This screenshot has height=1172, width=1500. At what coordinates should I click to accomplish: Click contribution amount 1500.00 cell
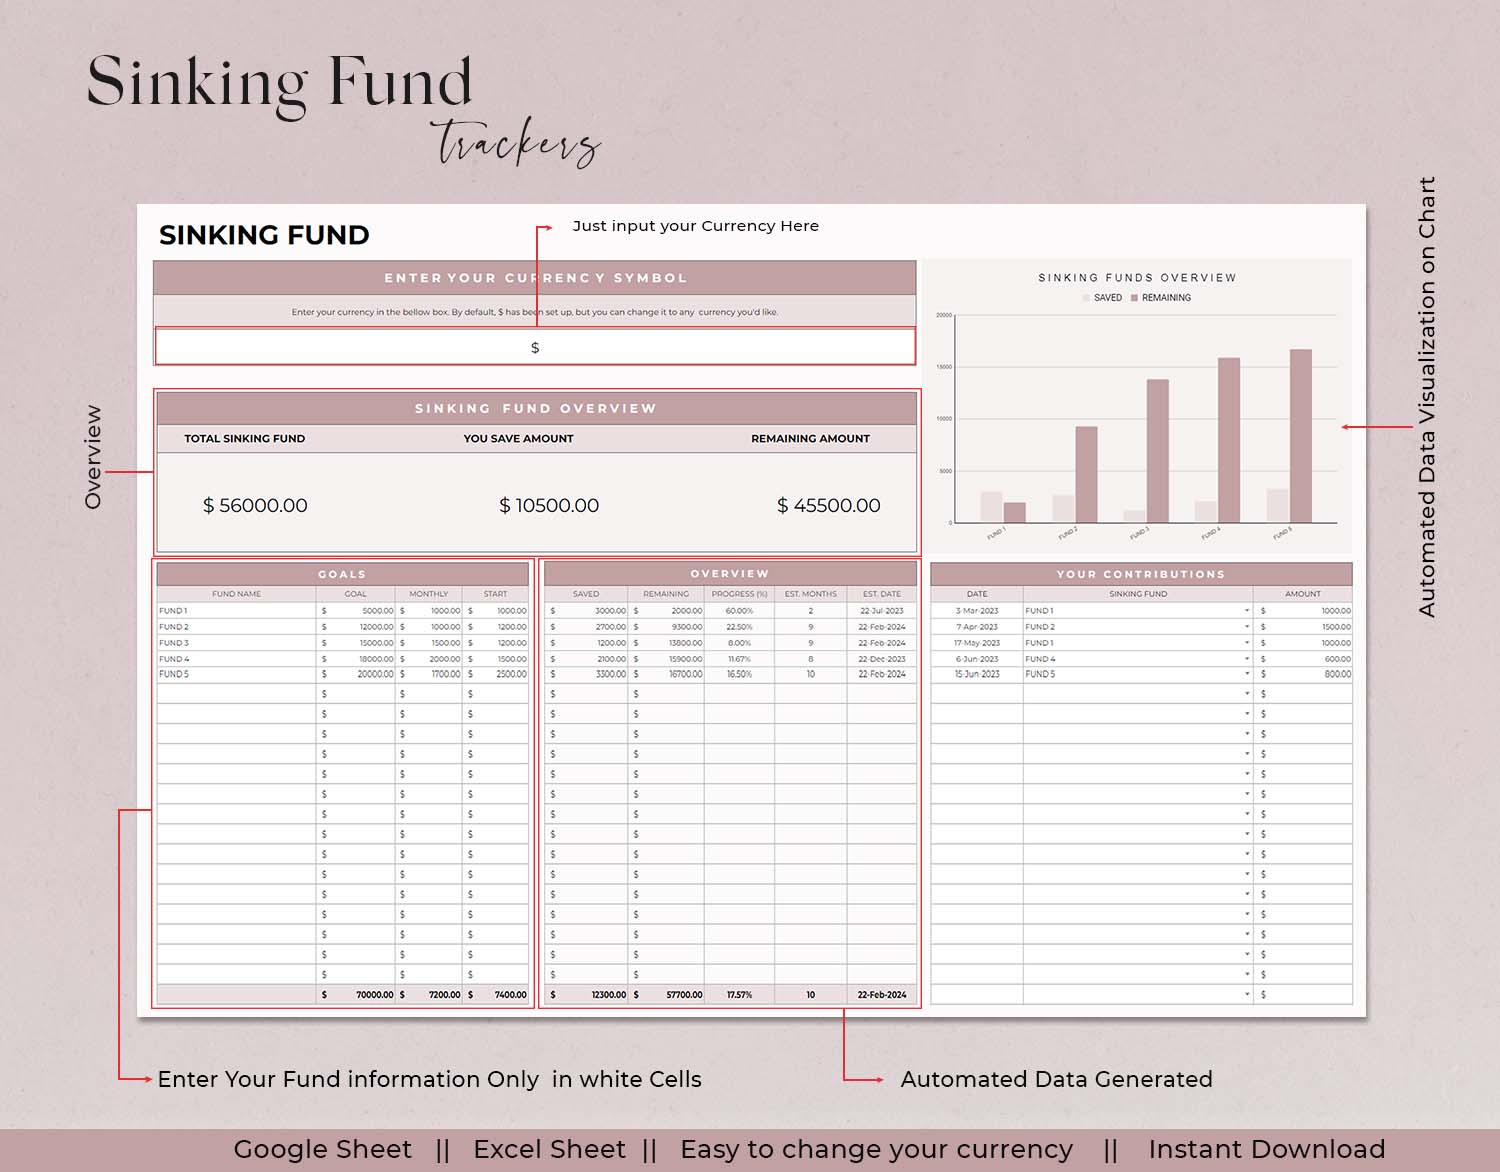point(1303,627)
